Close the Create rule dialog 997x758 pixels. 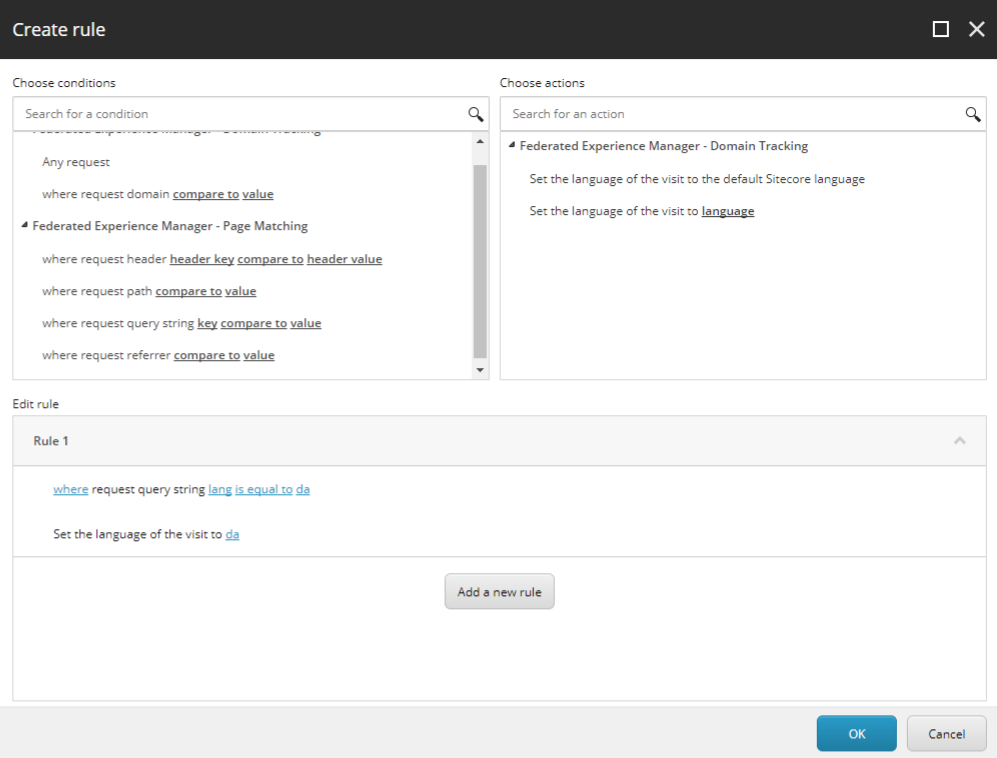click(977, 30)
